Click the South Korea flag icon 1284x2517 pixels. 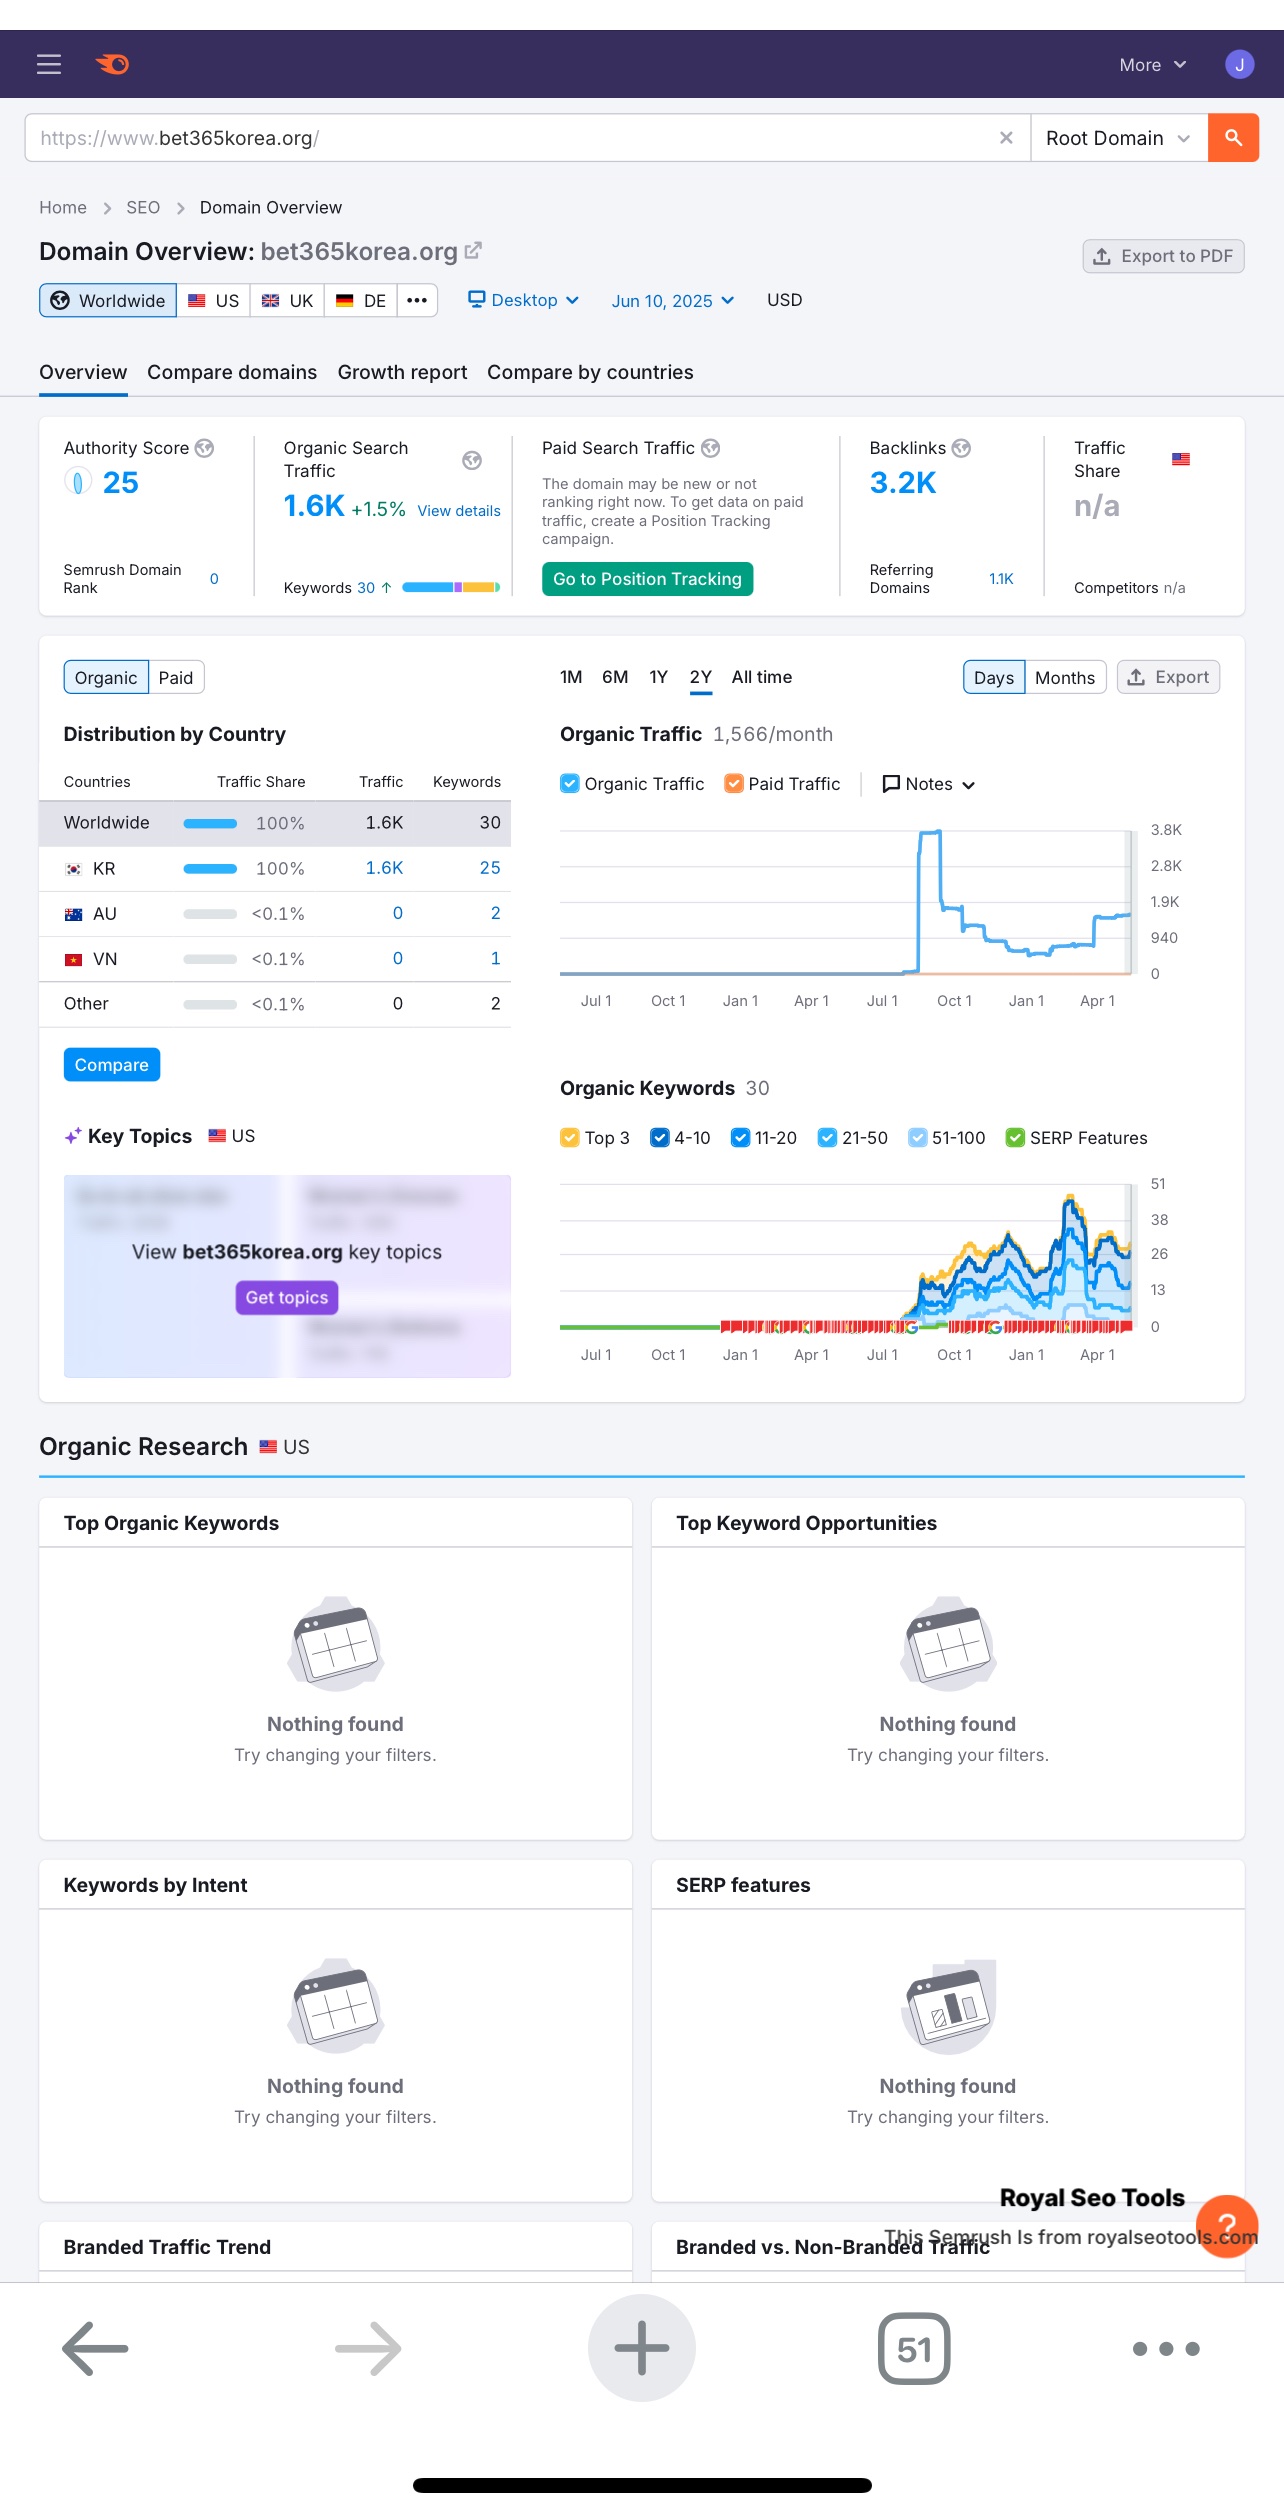73,869
